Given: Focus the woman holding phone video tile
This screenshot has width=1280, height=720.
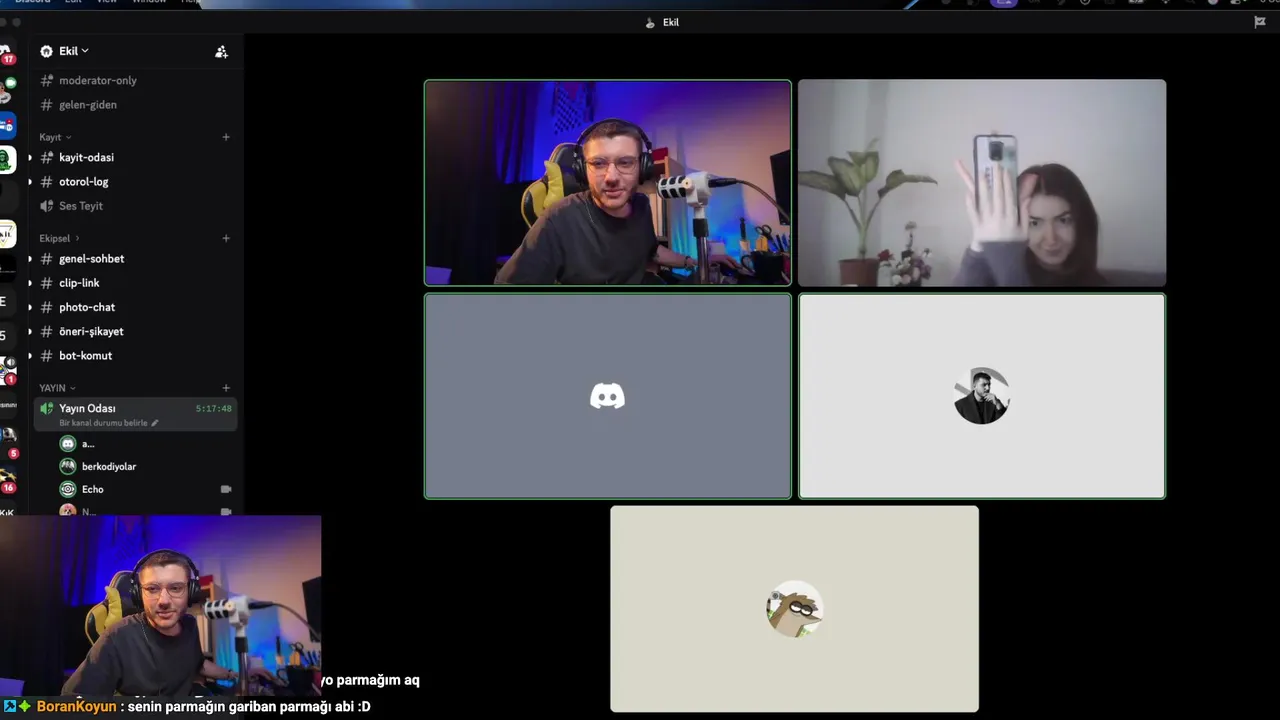Looking at the screenshot, I should (x=982, y=183).
